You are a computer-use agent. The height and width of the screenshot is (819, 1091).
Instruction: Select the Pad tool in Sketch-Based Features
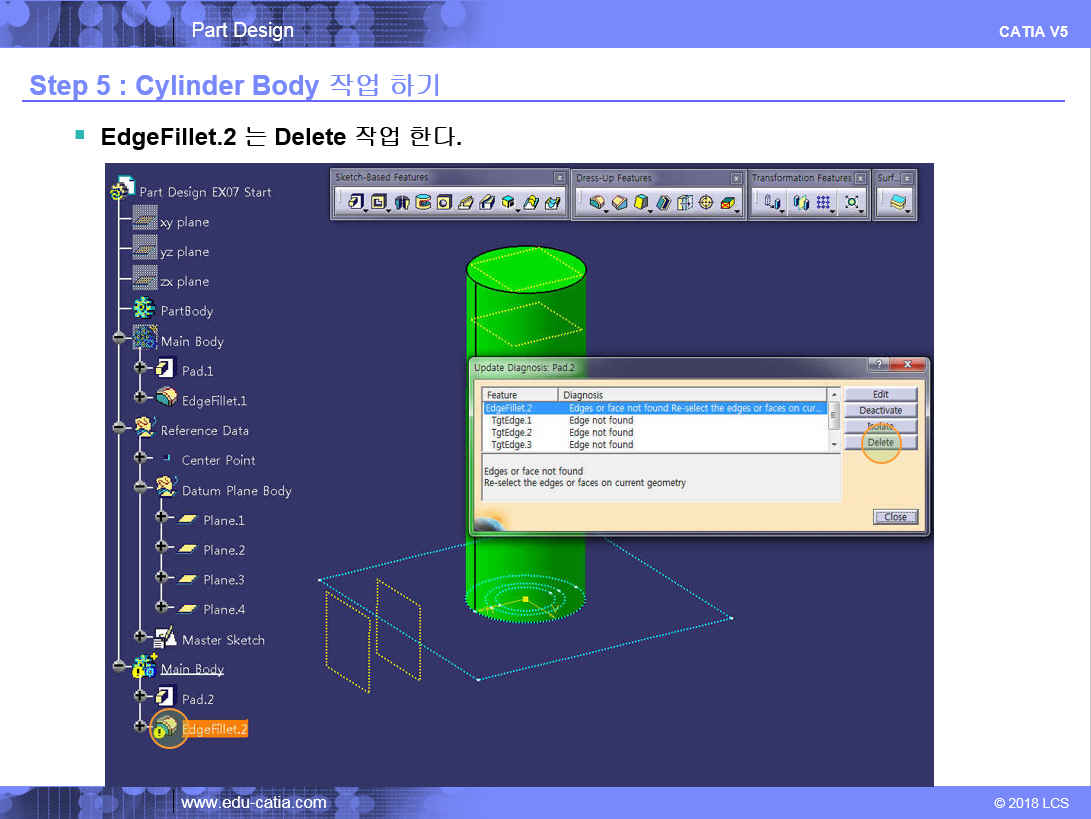coord(356,203)
